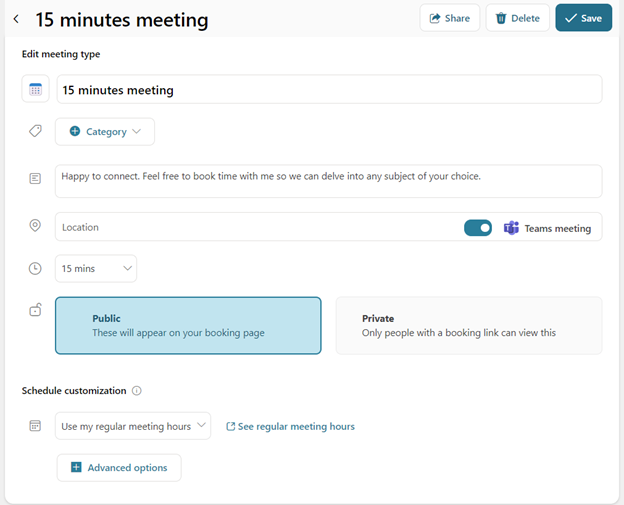
Task: Save the meeting type
Action: 583,18
